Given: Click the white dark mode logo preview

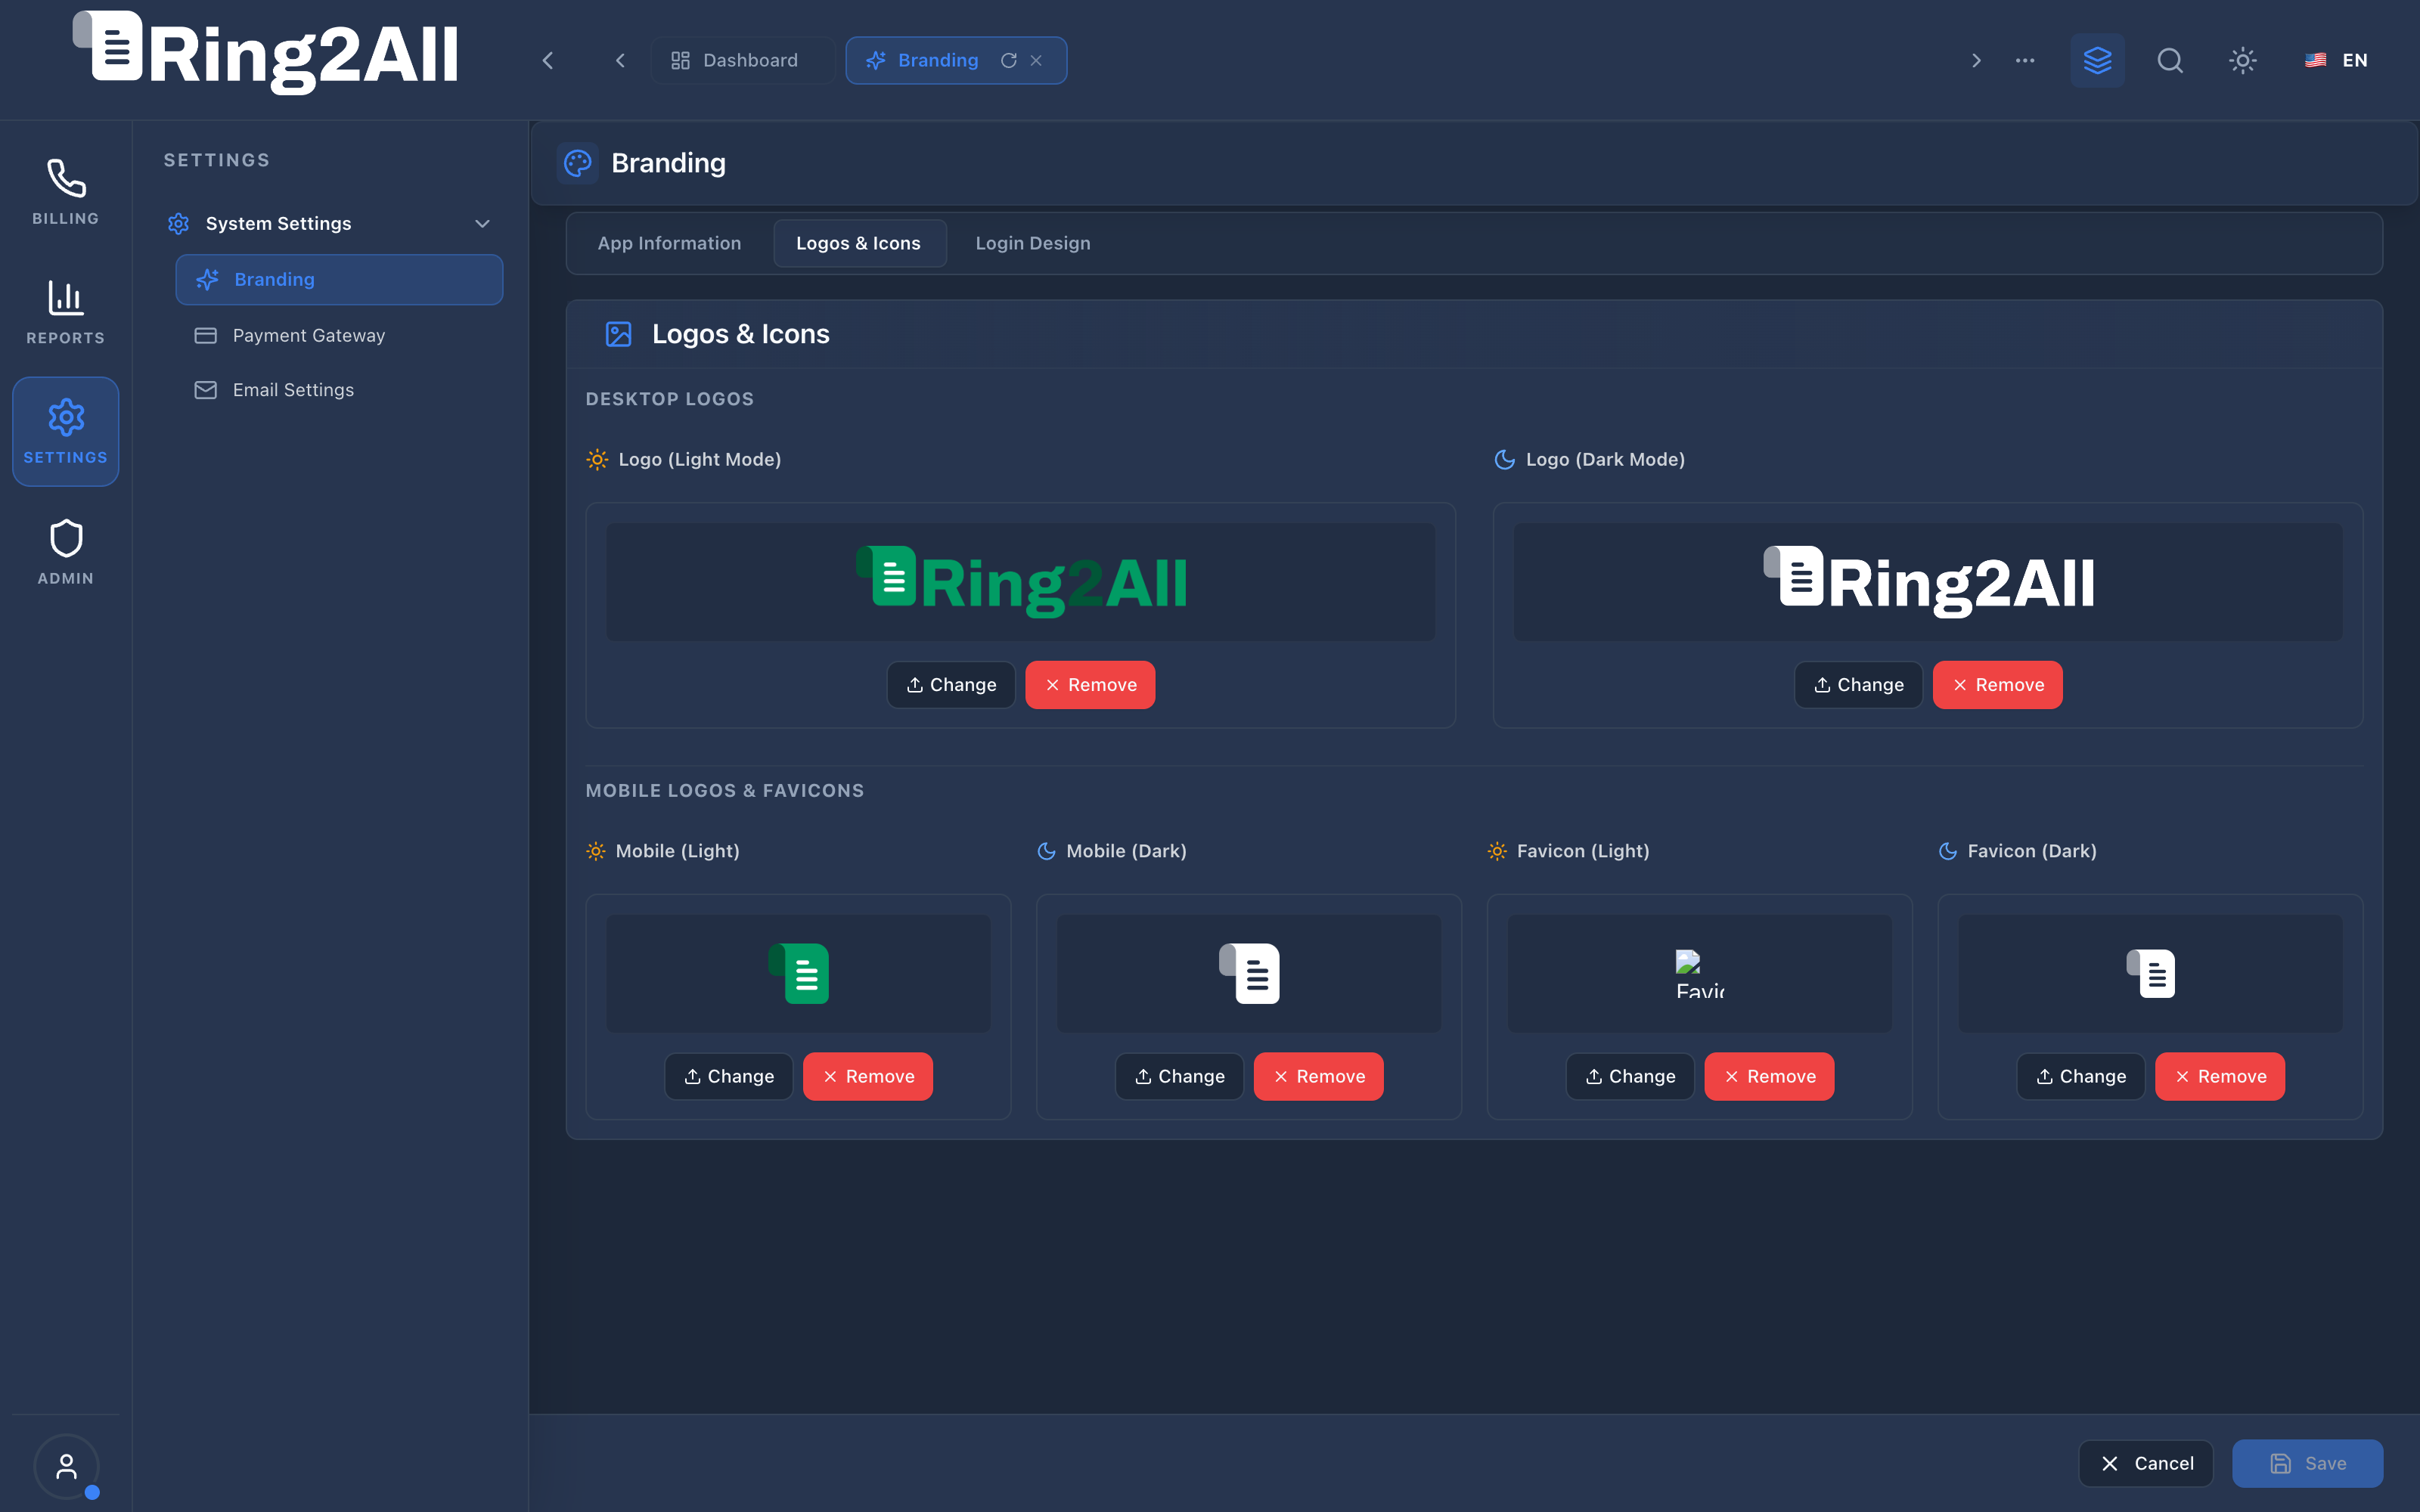Looking at the screenshot, I should tap(1928, 582).
